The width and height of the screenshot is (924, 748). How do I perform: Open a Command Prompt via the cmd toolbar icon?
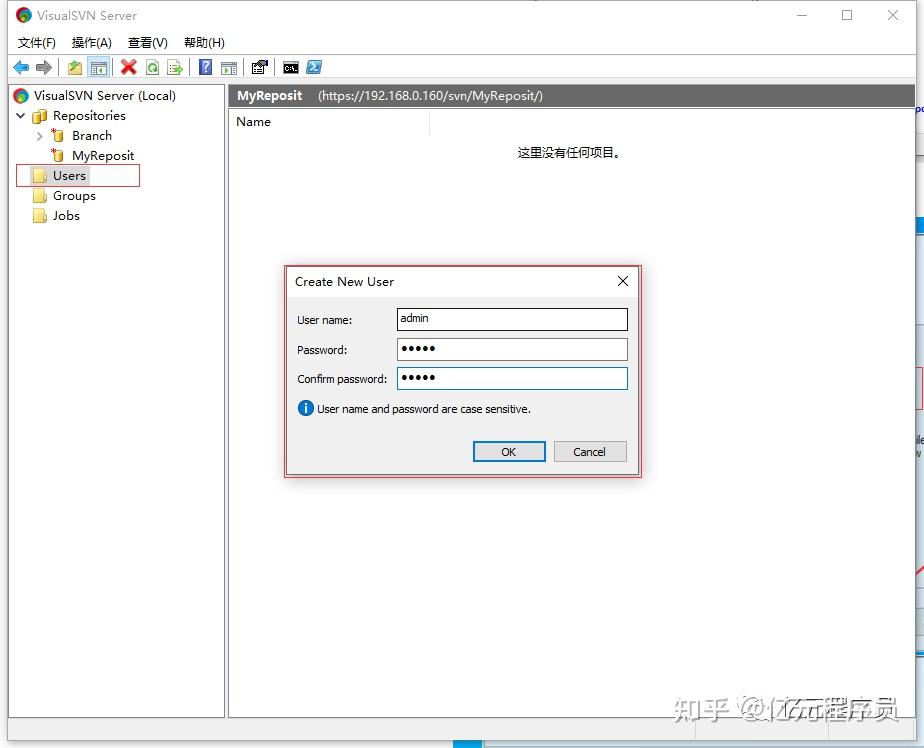click(x=290, y=67)
